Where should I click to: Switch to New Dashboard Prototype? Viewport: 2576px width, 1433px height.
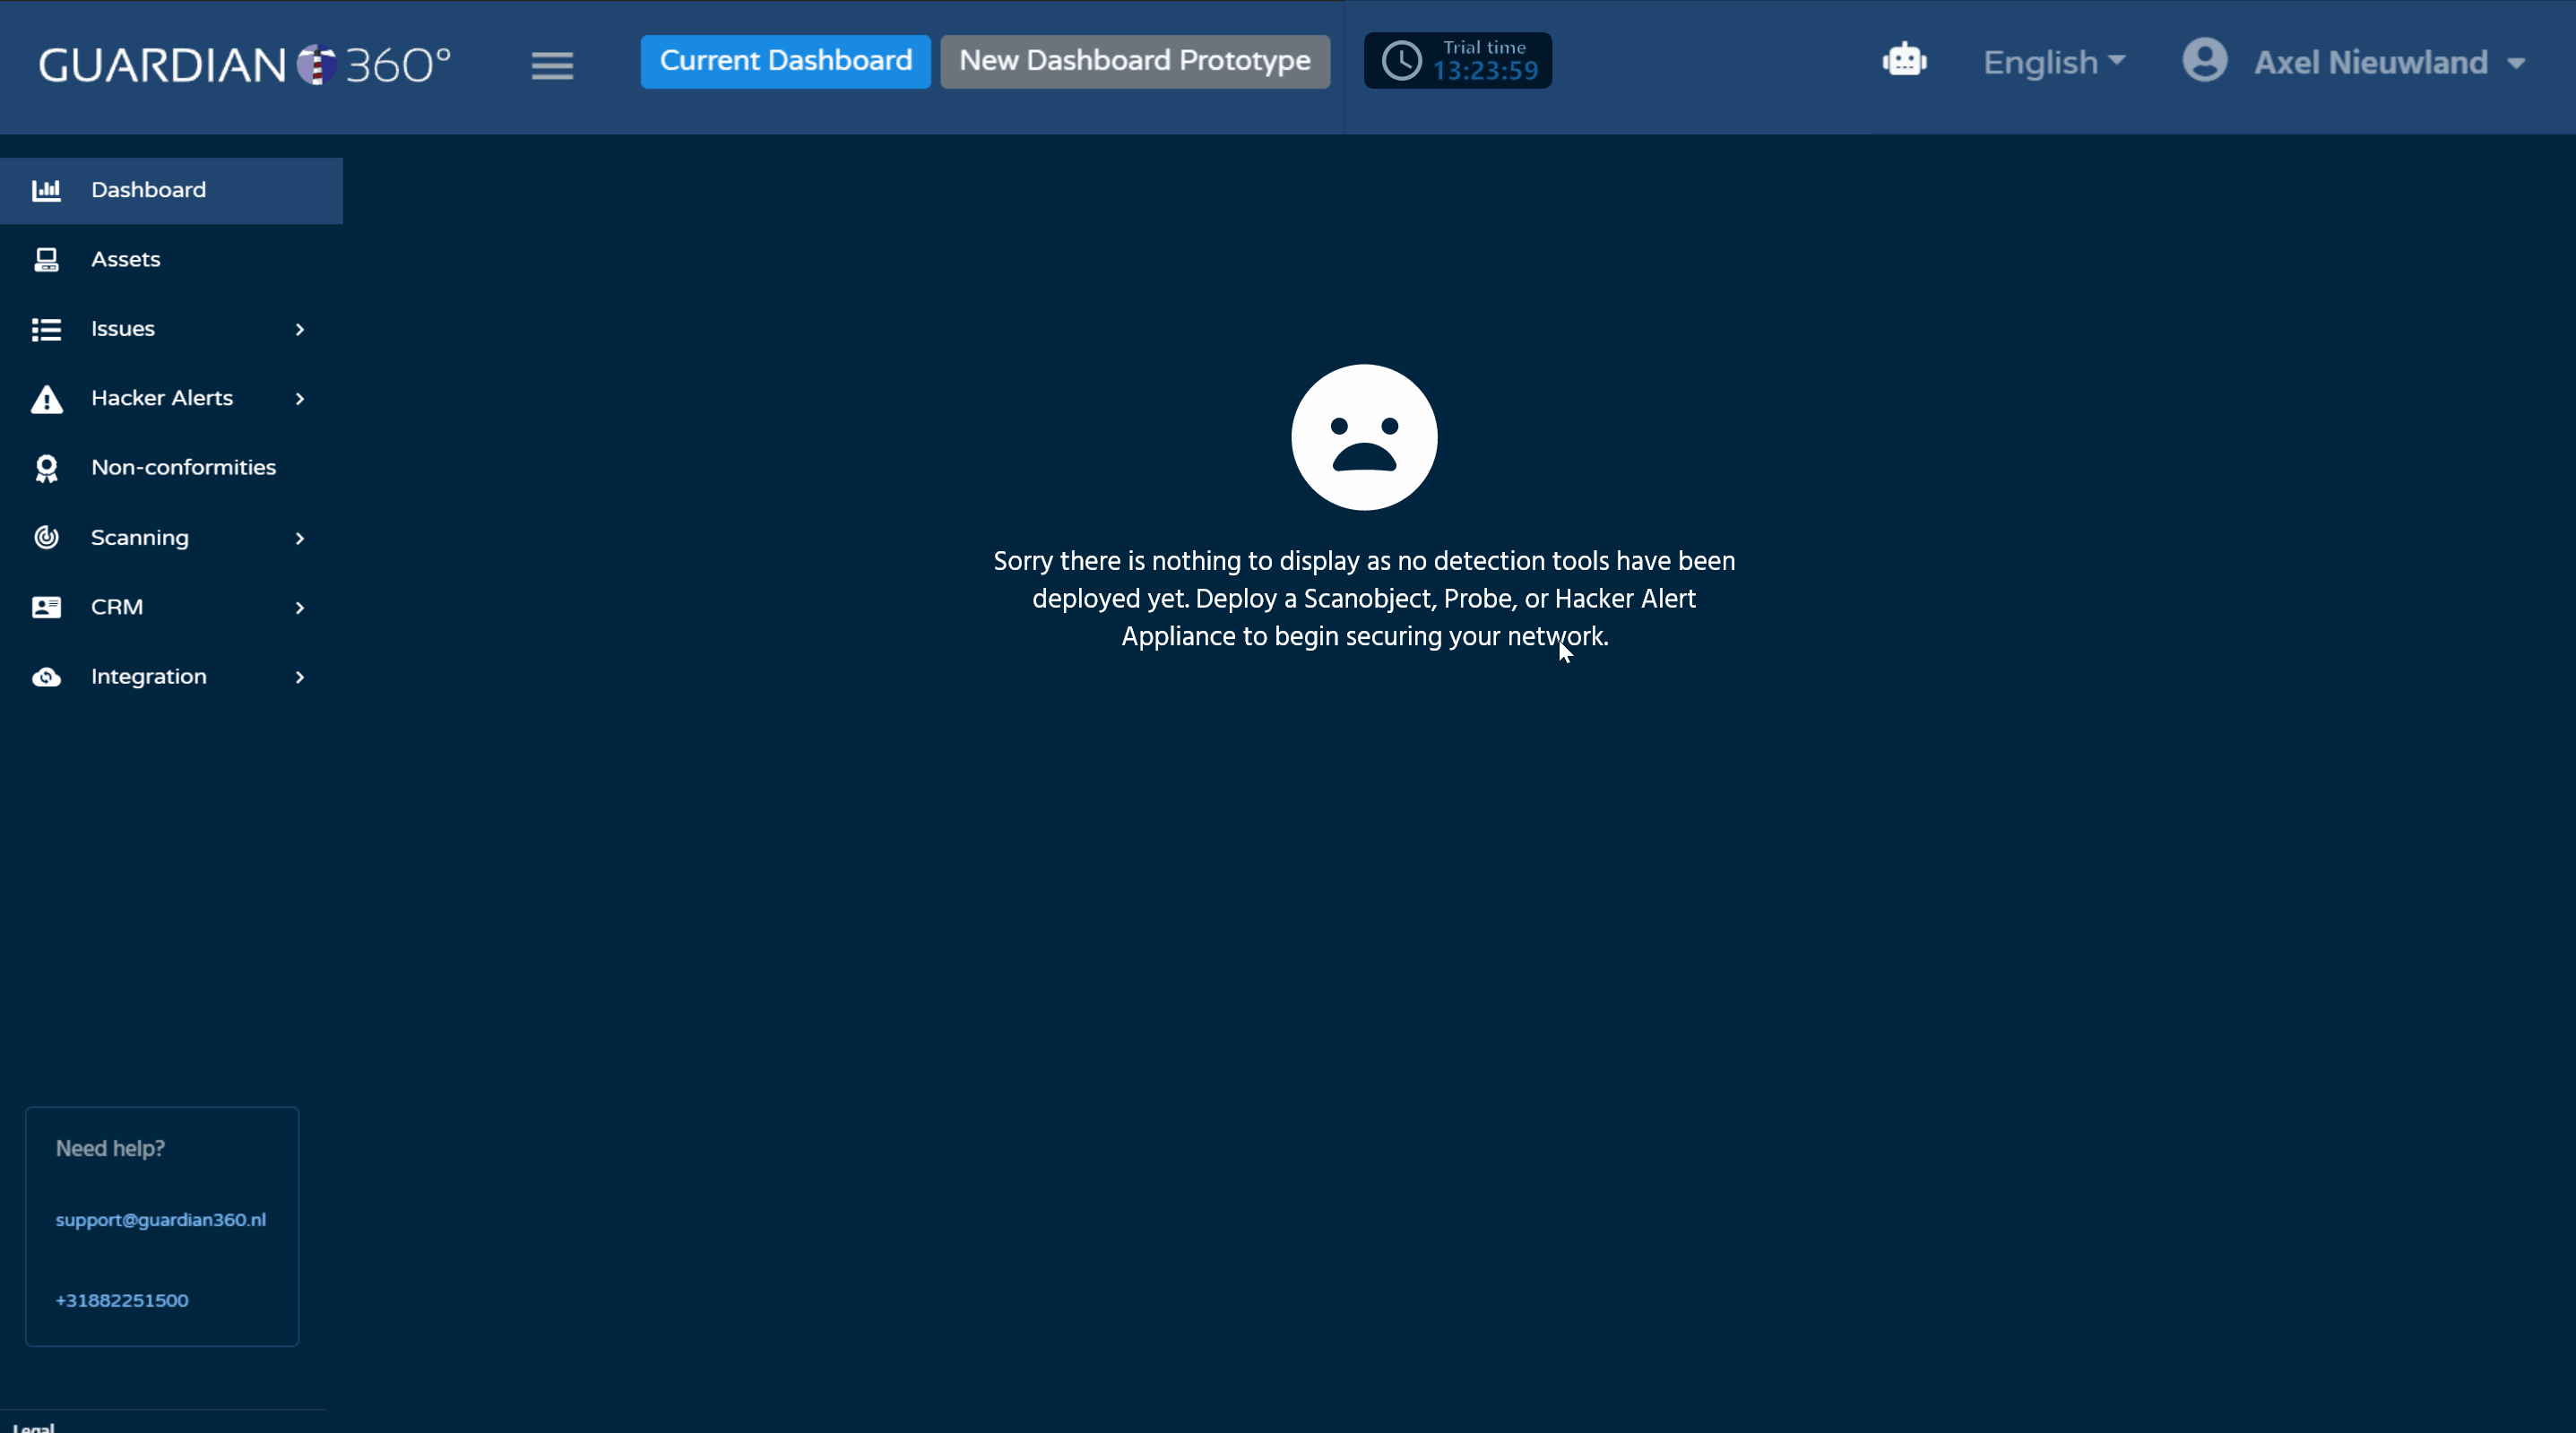tap(1134, 61)
